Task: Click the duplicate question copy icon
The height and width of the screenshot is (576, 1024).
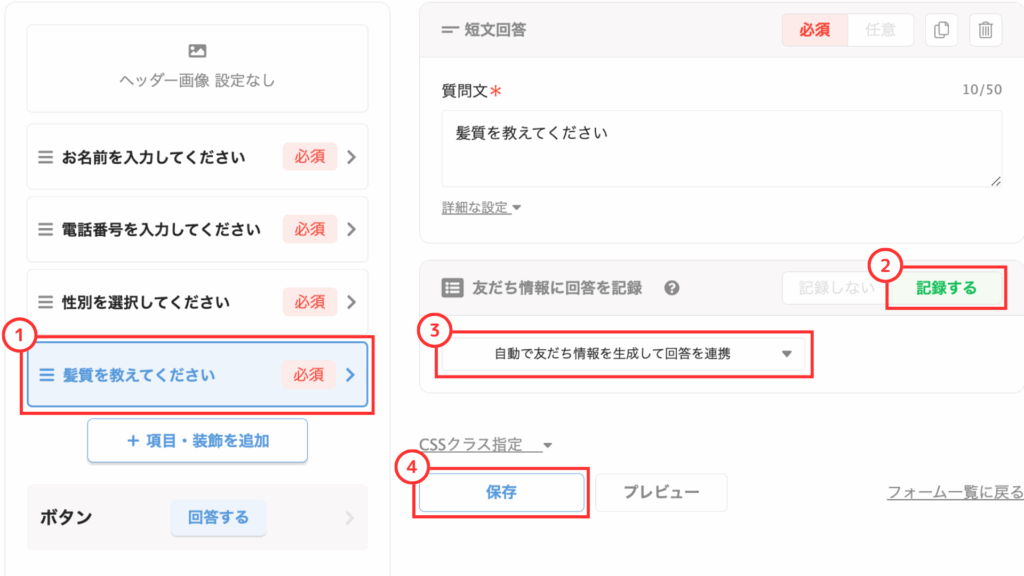Action: point(941,30)
